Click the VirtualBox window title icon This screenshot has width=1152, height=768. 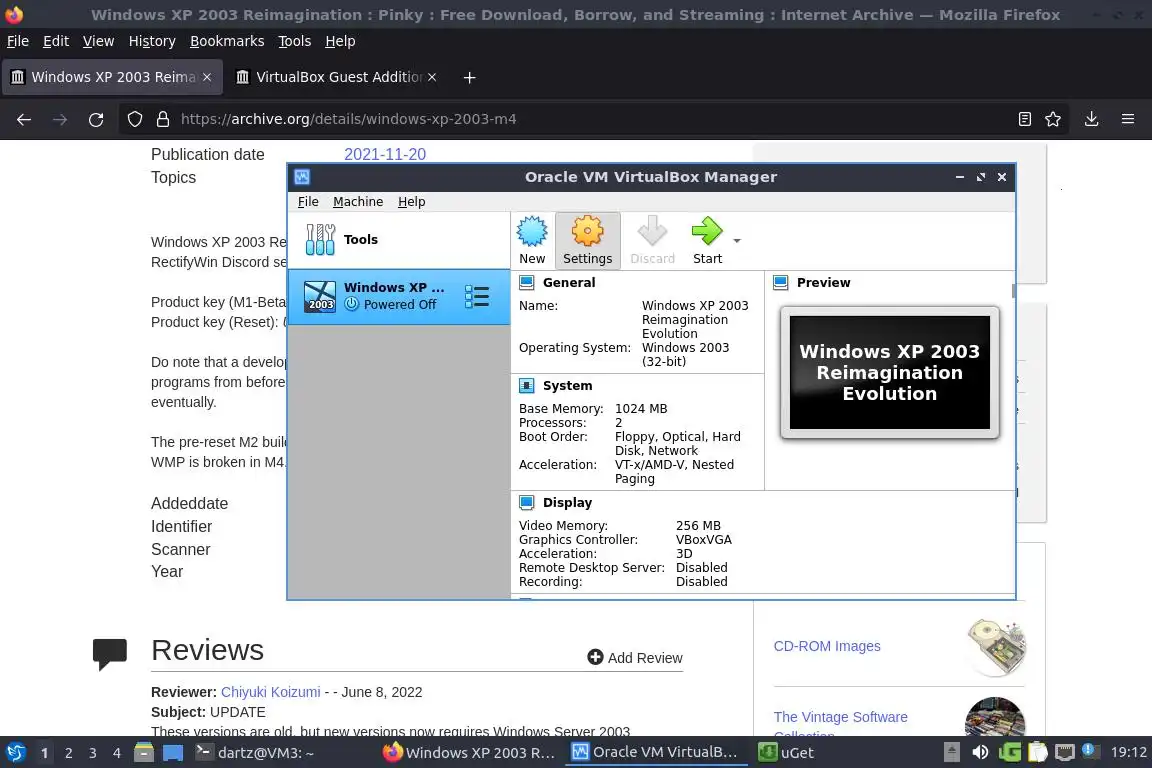click(302, 177)
